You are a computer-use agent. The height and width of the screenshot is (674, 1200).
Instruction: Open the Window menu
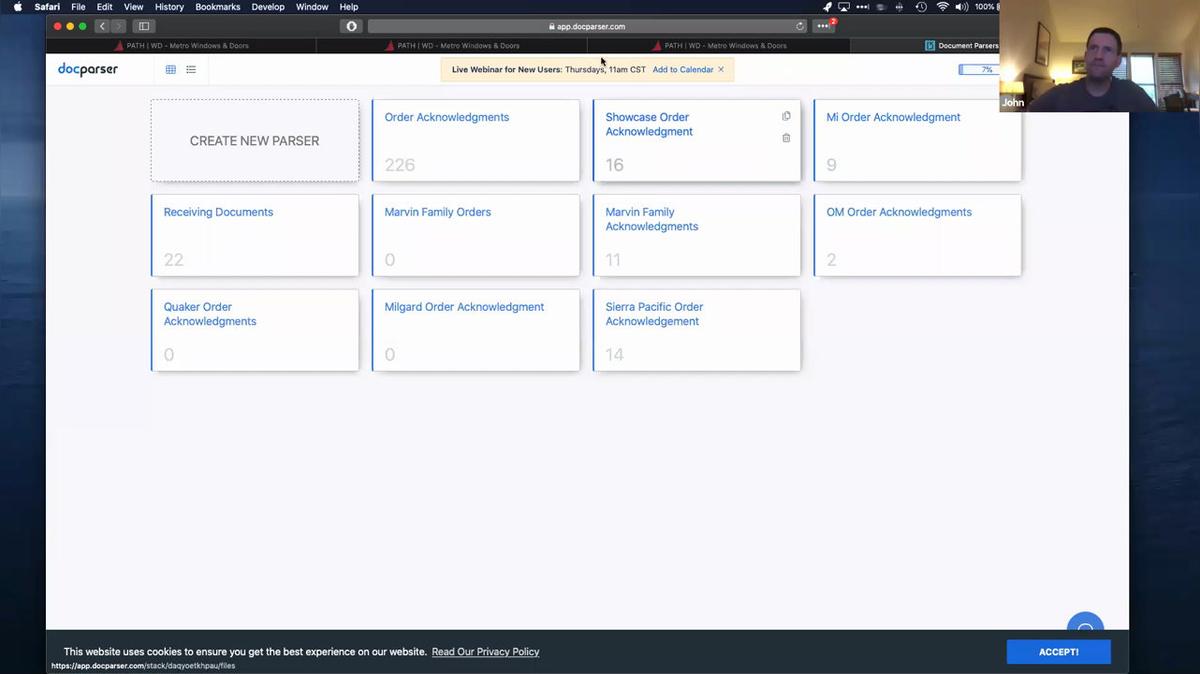[x=312, y=7]
